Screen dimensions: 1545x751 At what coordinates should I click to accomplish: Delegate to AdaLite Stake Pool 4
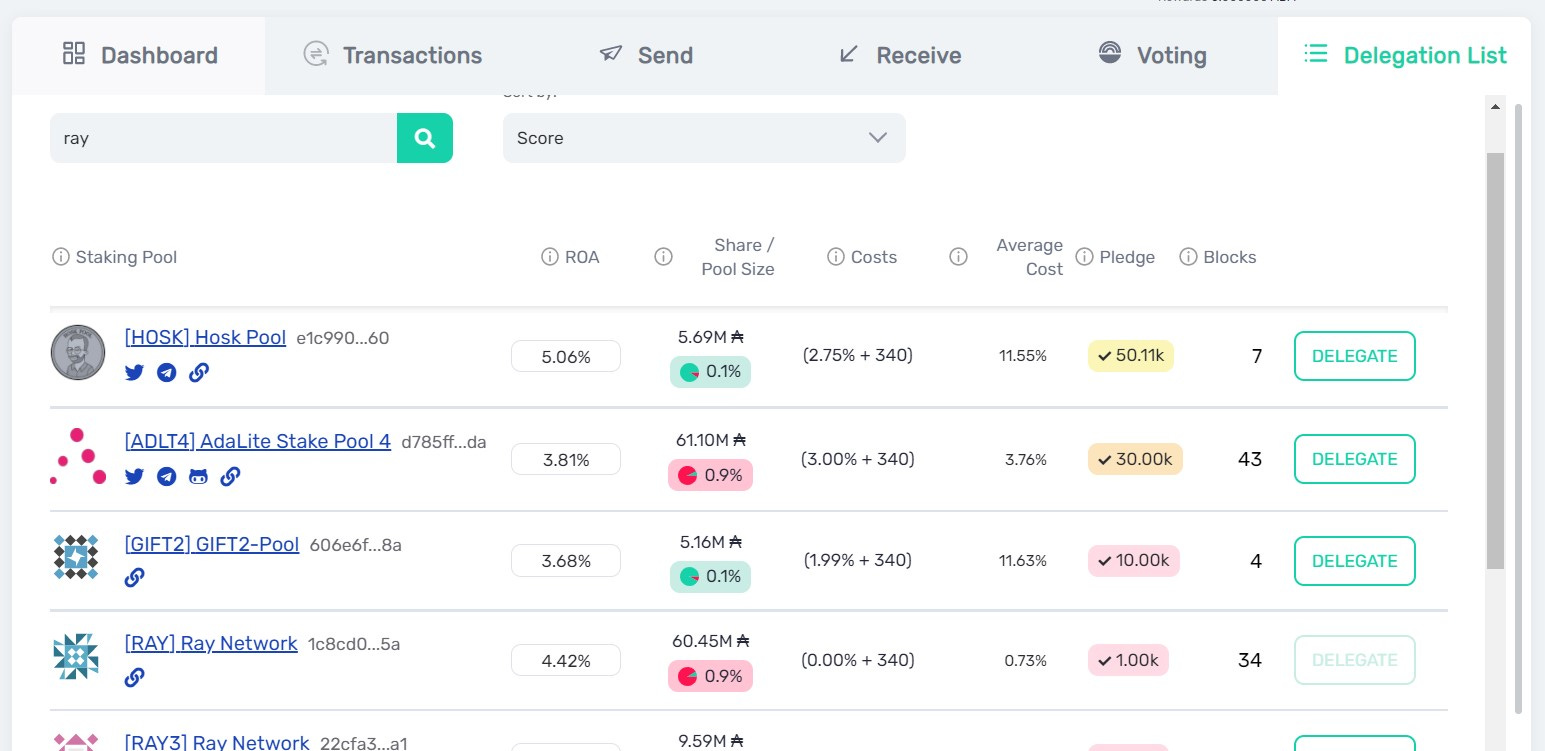(x=1355, y=459)
